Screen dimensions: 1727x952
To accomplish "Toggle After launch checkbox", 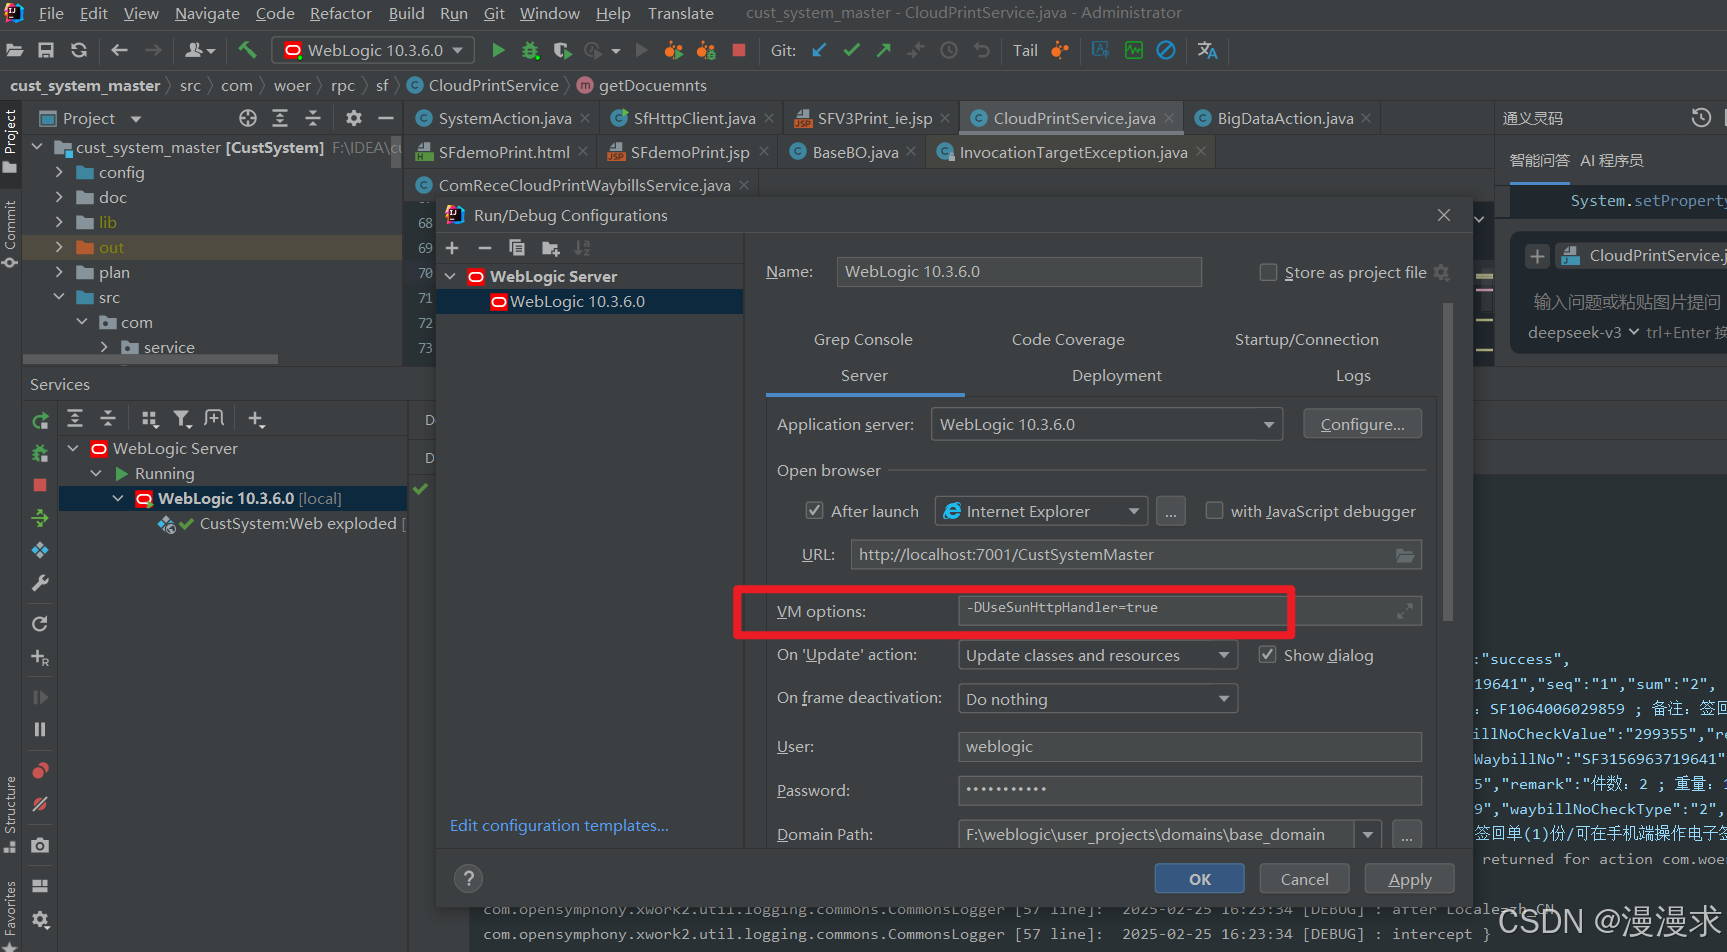I will pos(814,510).
